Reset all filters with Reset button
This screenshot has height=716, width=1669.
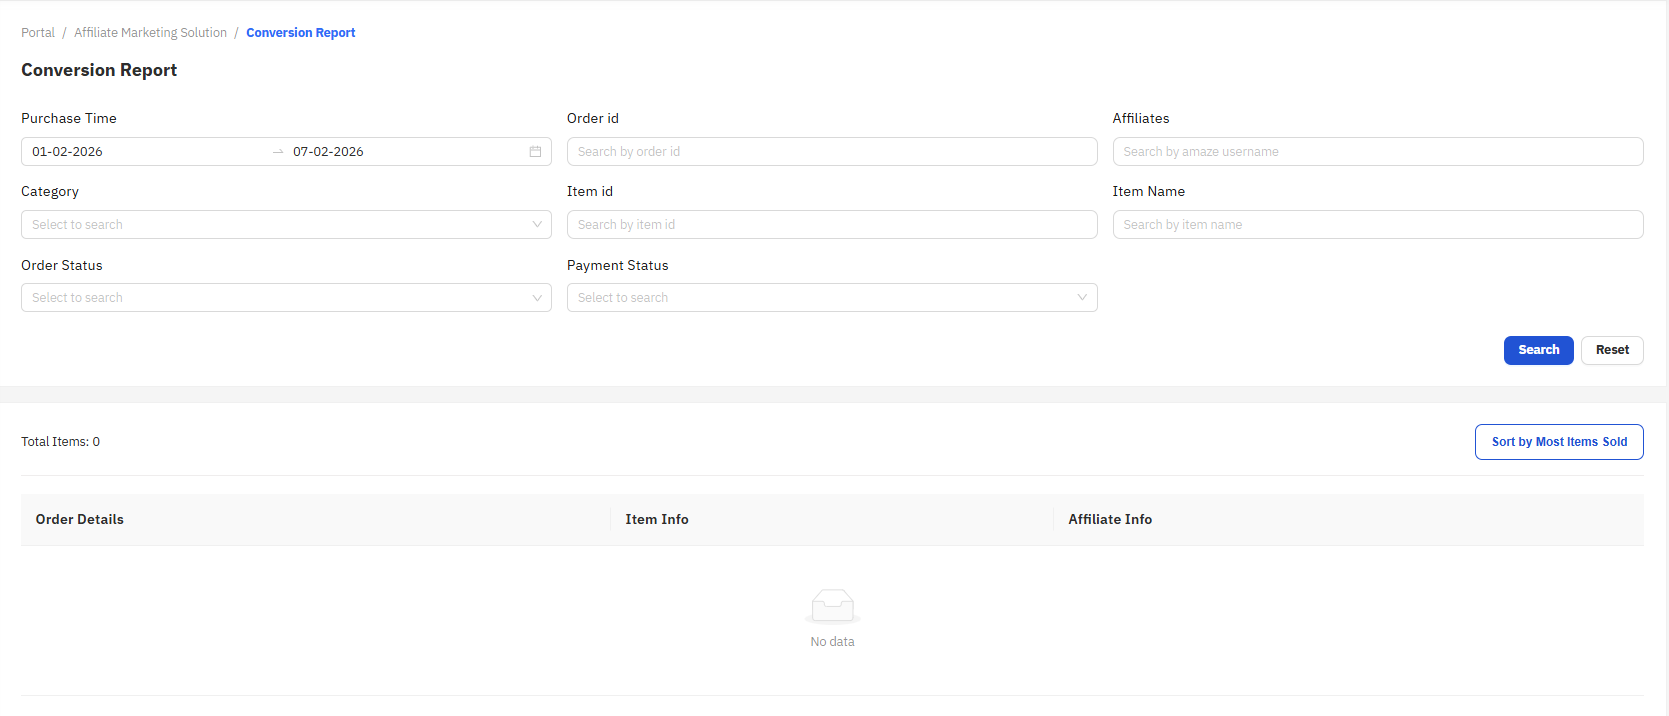[1611, 350]
